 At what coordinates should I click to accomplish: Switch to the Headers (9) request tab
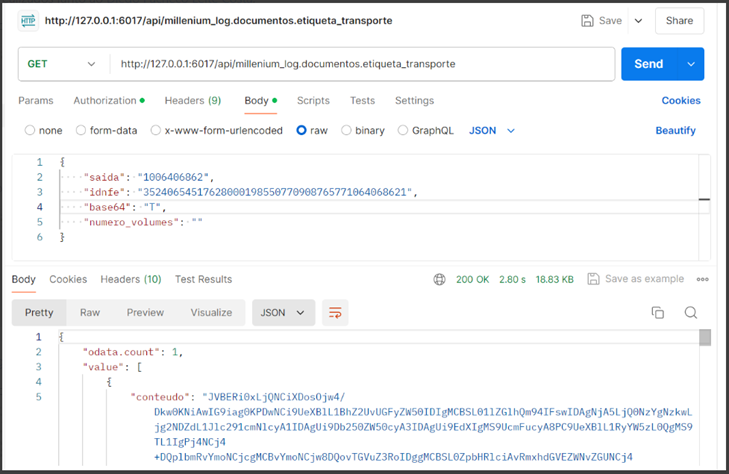192,101
